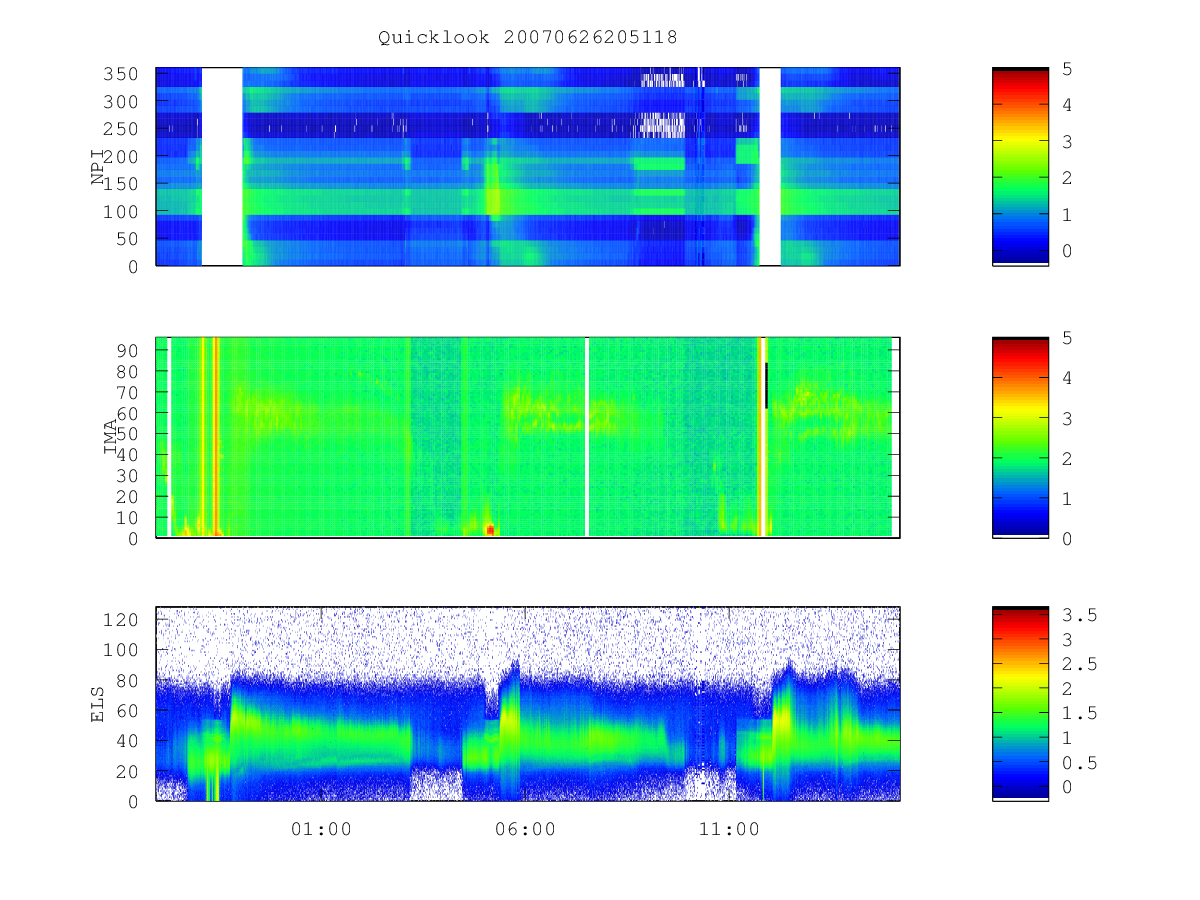Select the NPI axis label
This screenshot has width=1200, height=900.
98,167
